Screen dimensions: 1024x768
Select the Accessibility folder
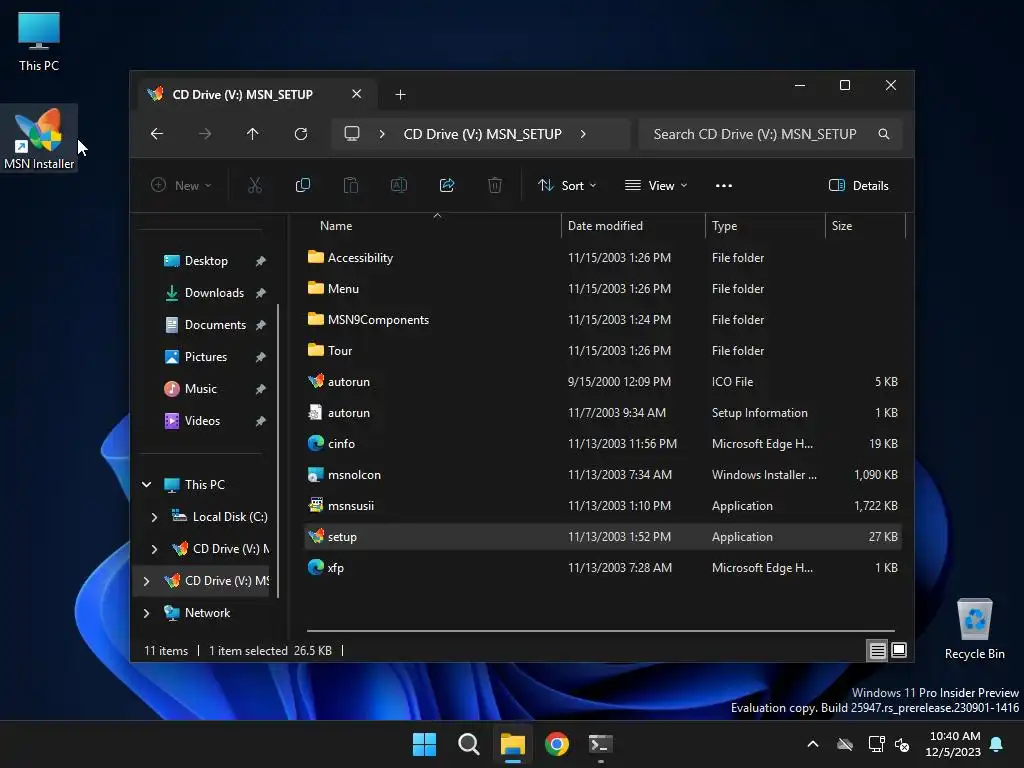(x=603, y=258)
